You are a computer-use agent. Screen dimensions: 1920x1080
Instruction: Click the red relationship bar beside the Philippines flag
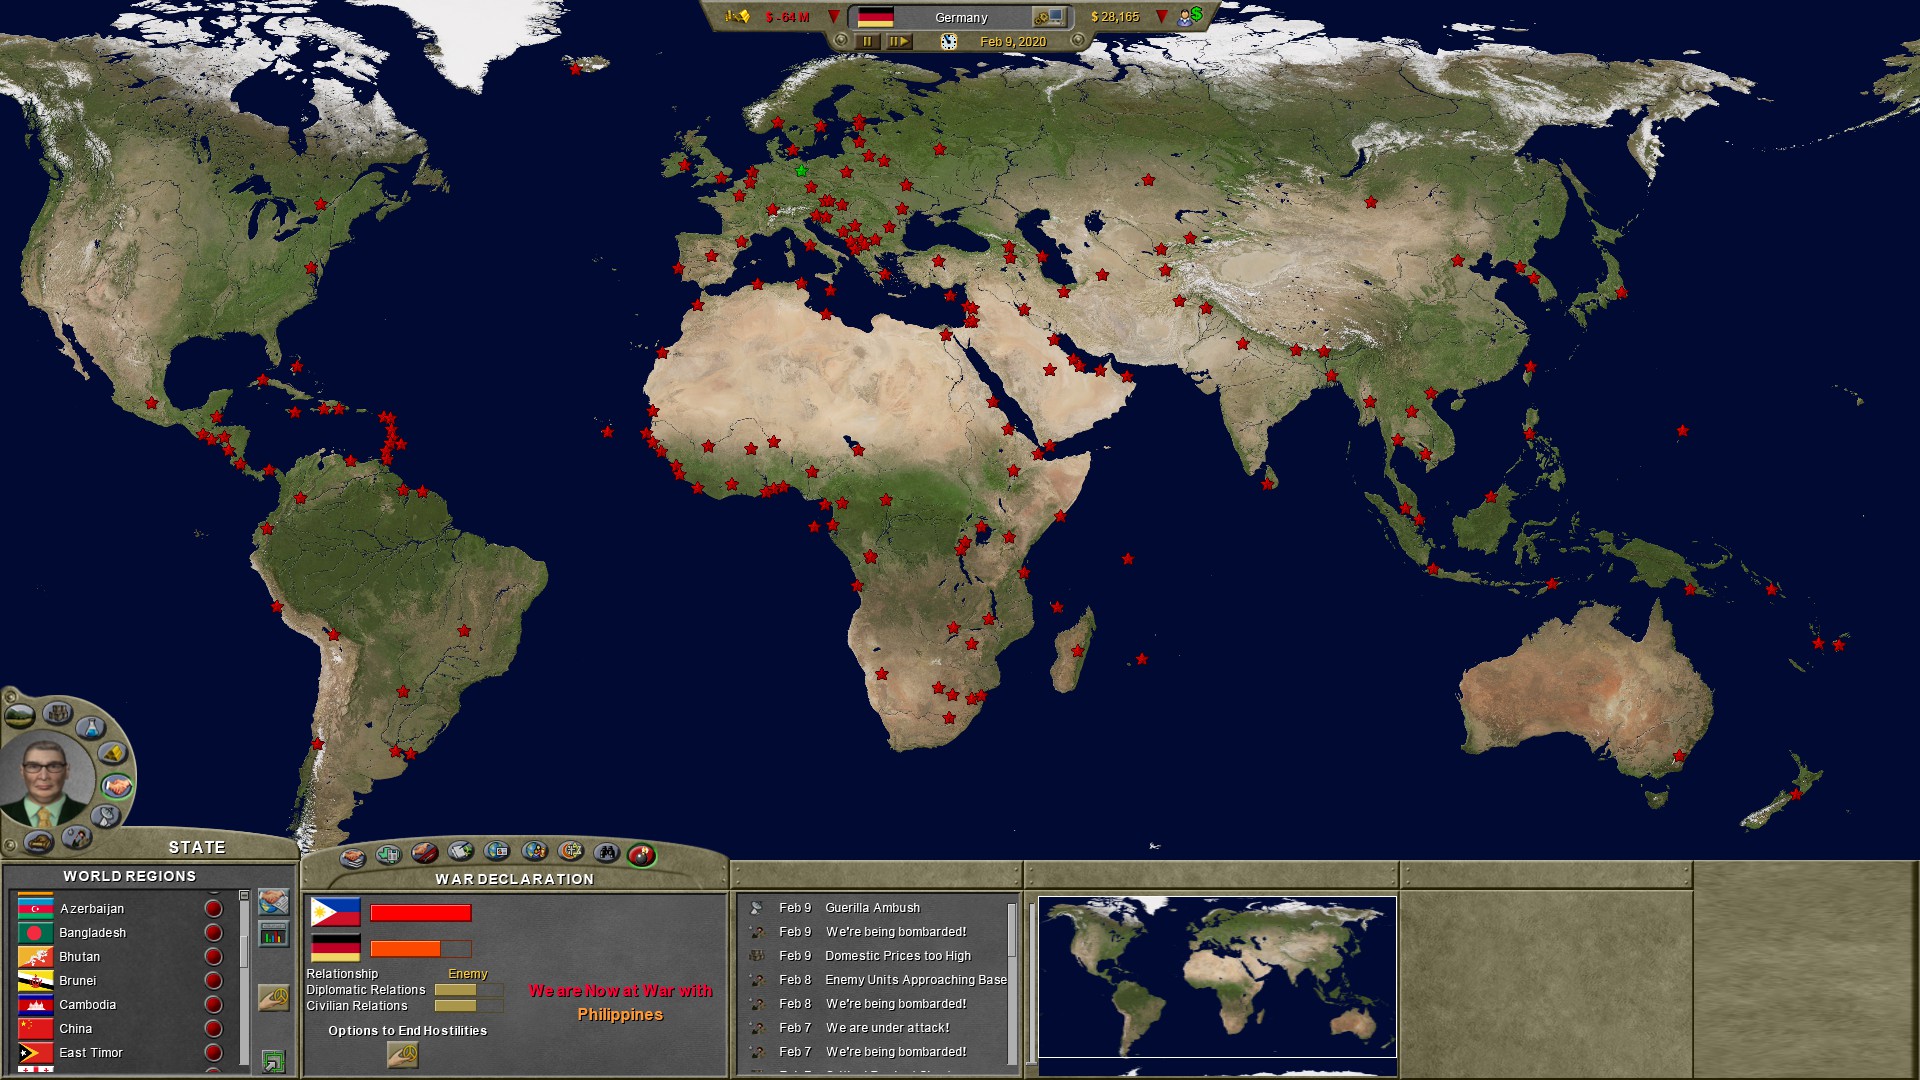coord(420,912)
